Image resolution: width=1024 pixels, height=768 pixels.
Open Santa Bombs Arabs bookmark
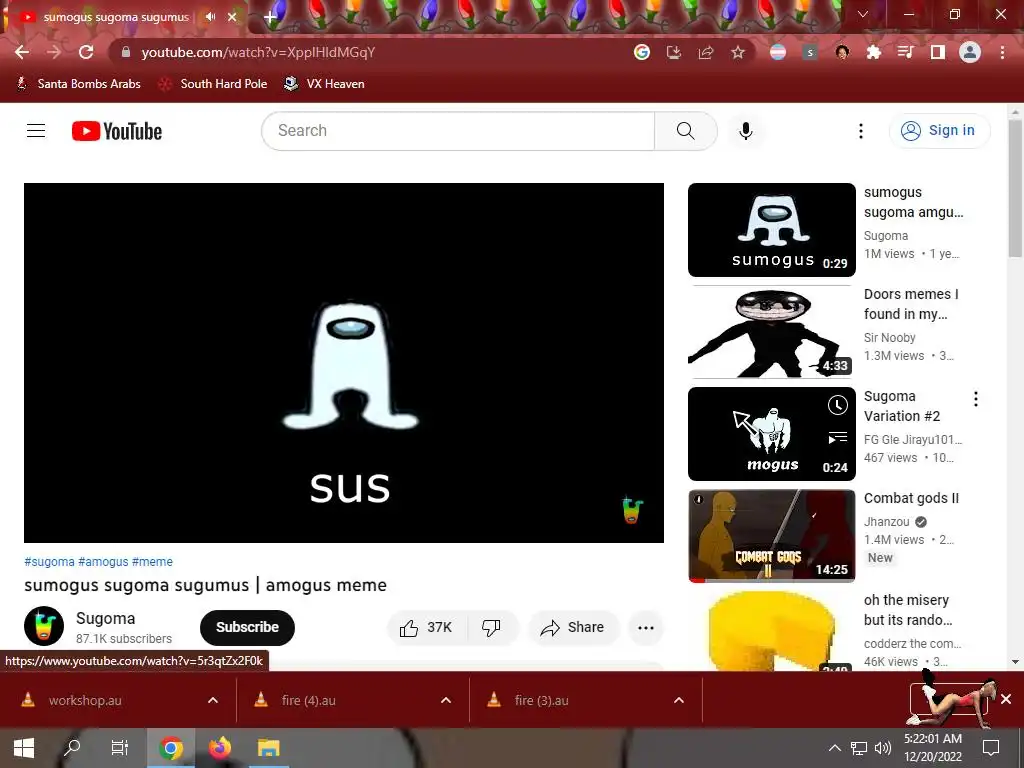[x=78, y=84]
